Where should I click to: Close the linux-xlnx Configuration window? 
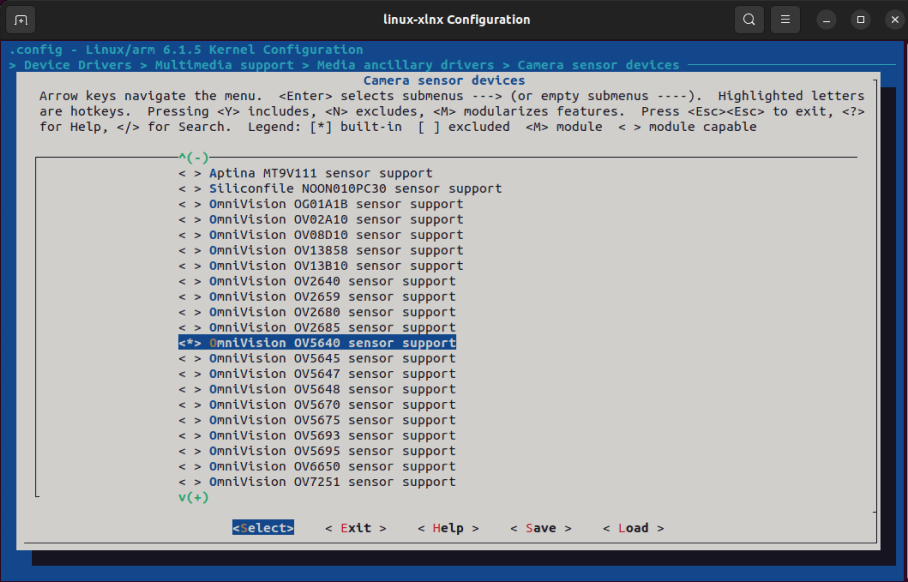coord(895,20)
